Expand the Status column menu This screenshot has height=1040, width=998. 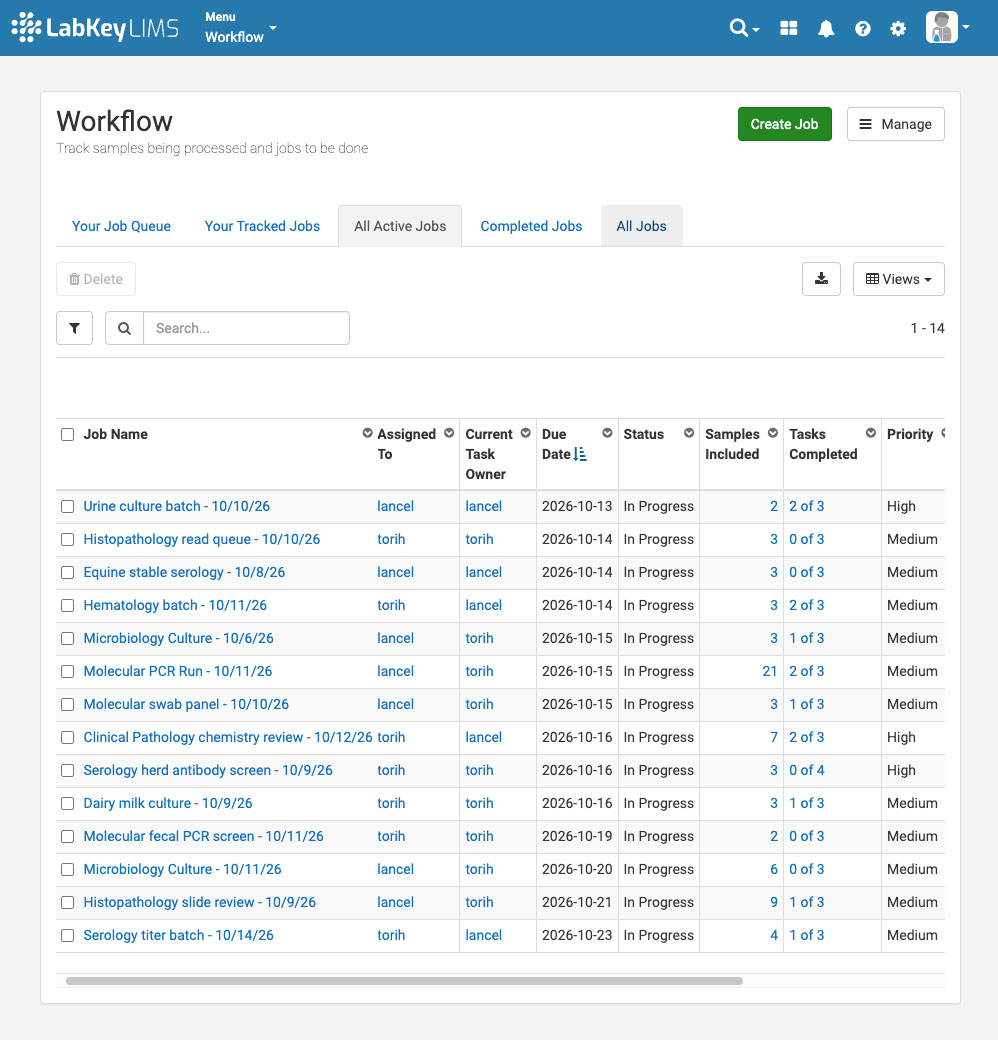[x=689, y=433]
